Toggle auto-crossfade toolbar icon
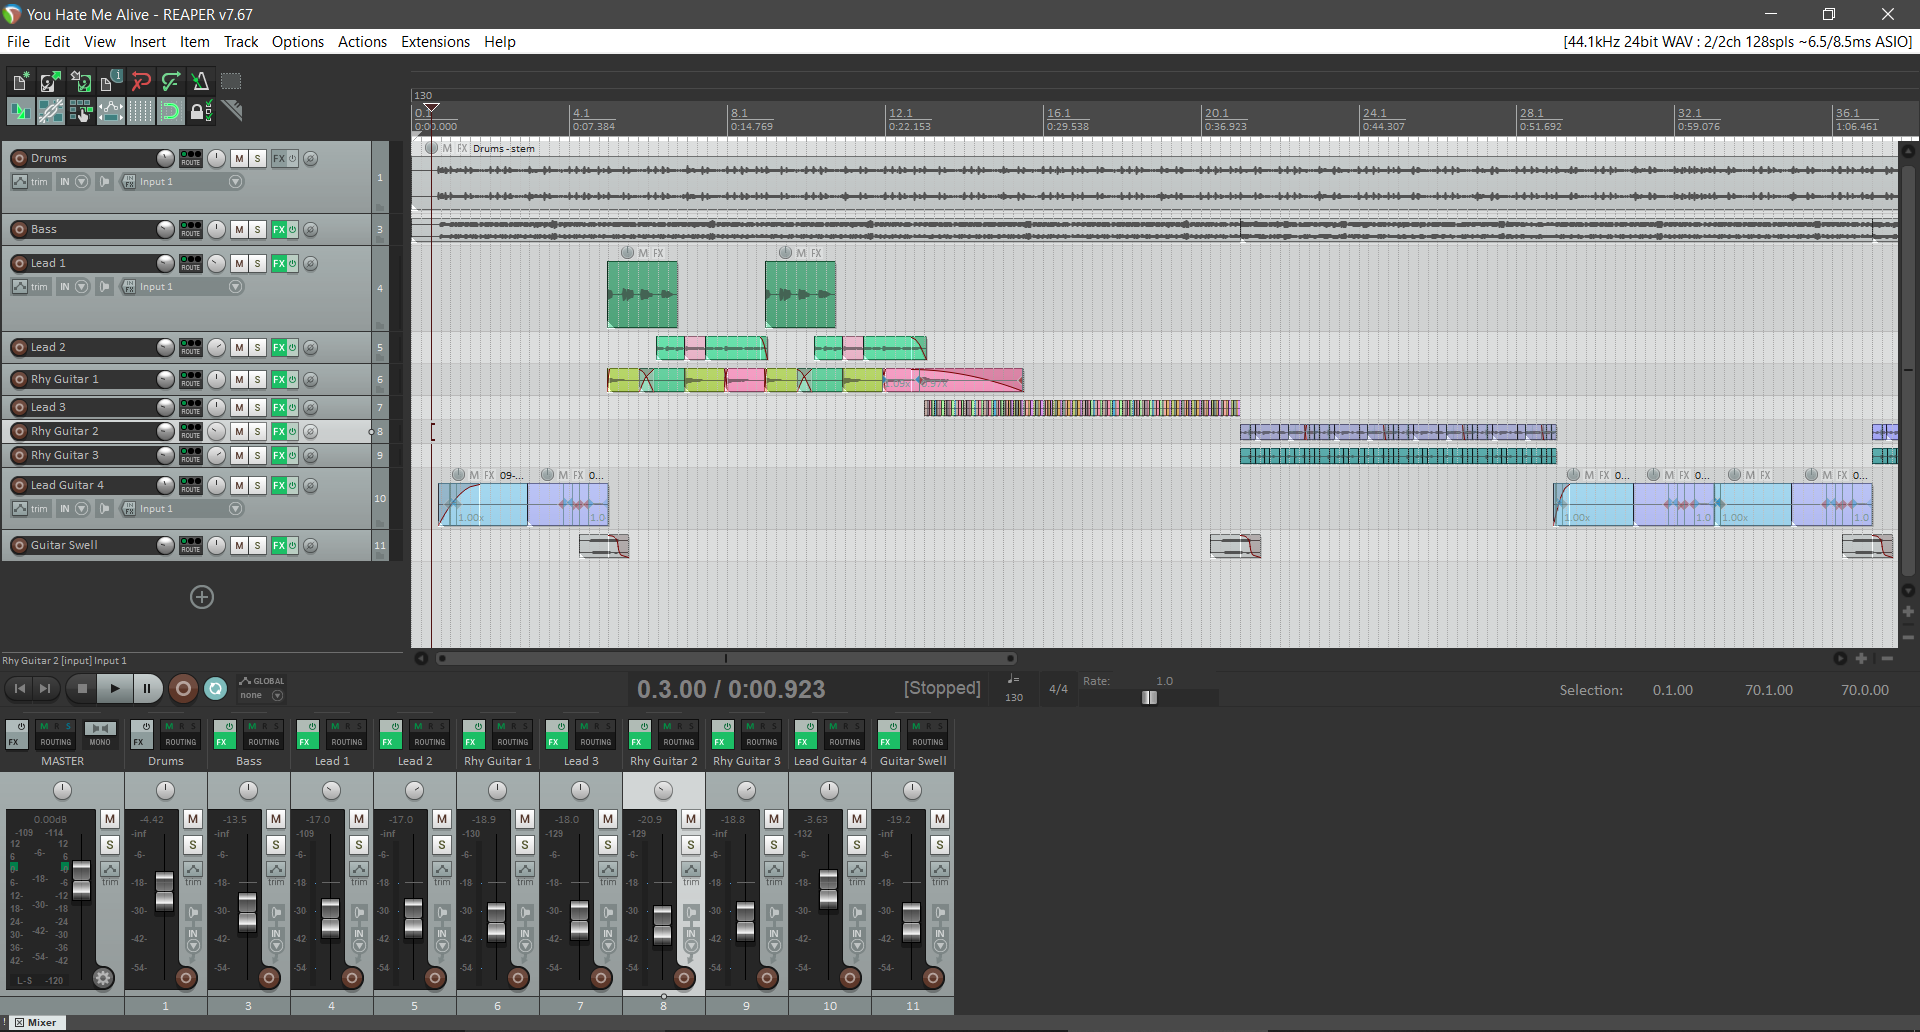Image resolution: width=1920 pixels, height=1032 pixels. (x=20, y=111)
